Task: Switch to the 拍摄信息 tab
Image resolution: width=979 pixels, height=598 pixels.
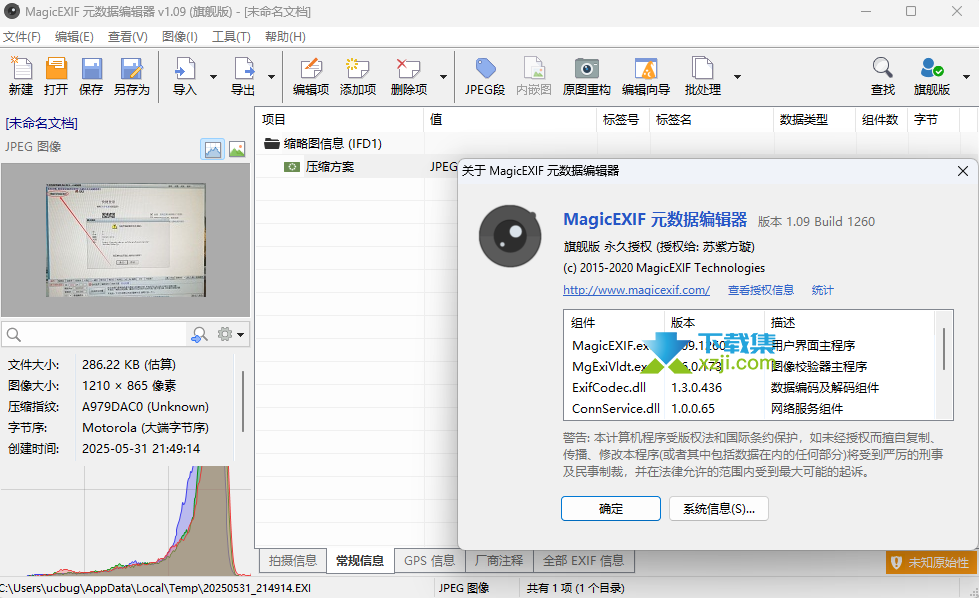Action: [x=293, y=561]
